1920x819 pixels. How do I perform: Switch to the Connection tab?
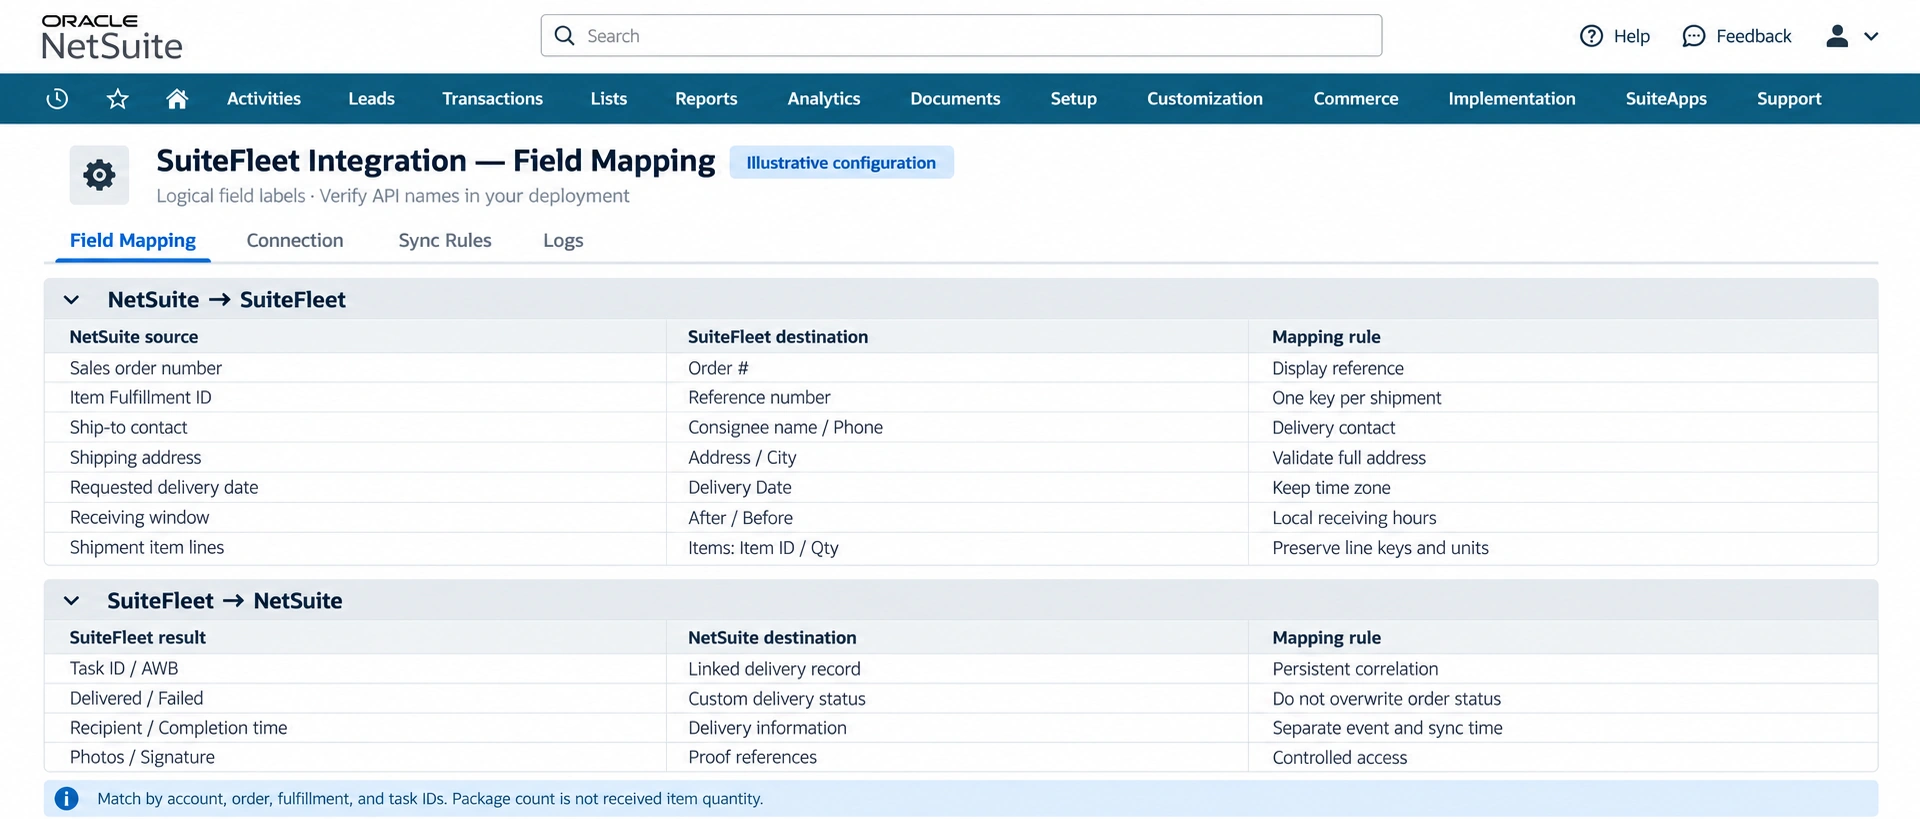tap(295, 240)
